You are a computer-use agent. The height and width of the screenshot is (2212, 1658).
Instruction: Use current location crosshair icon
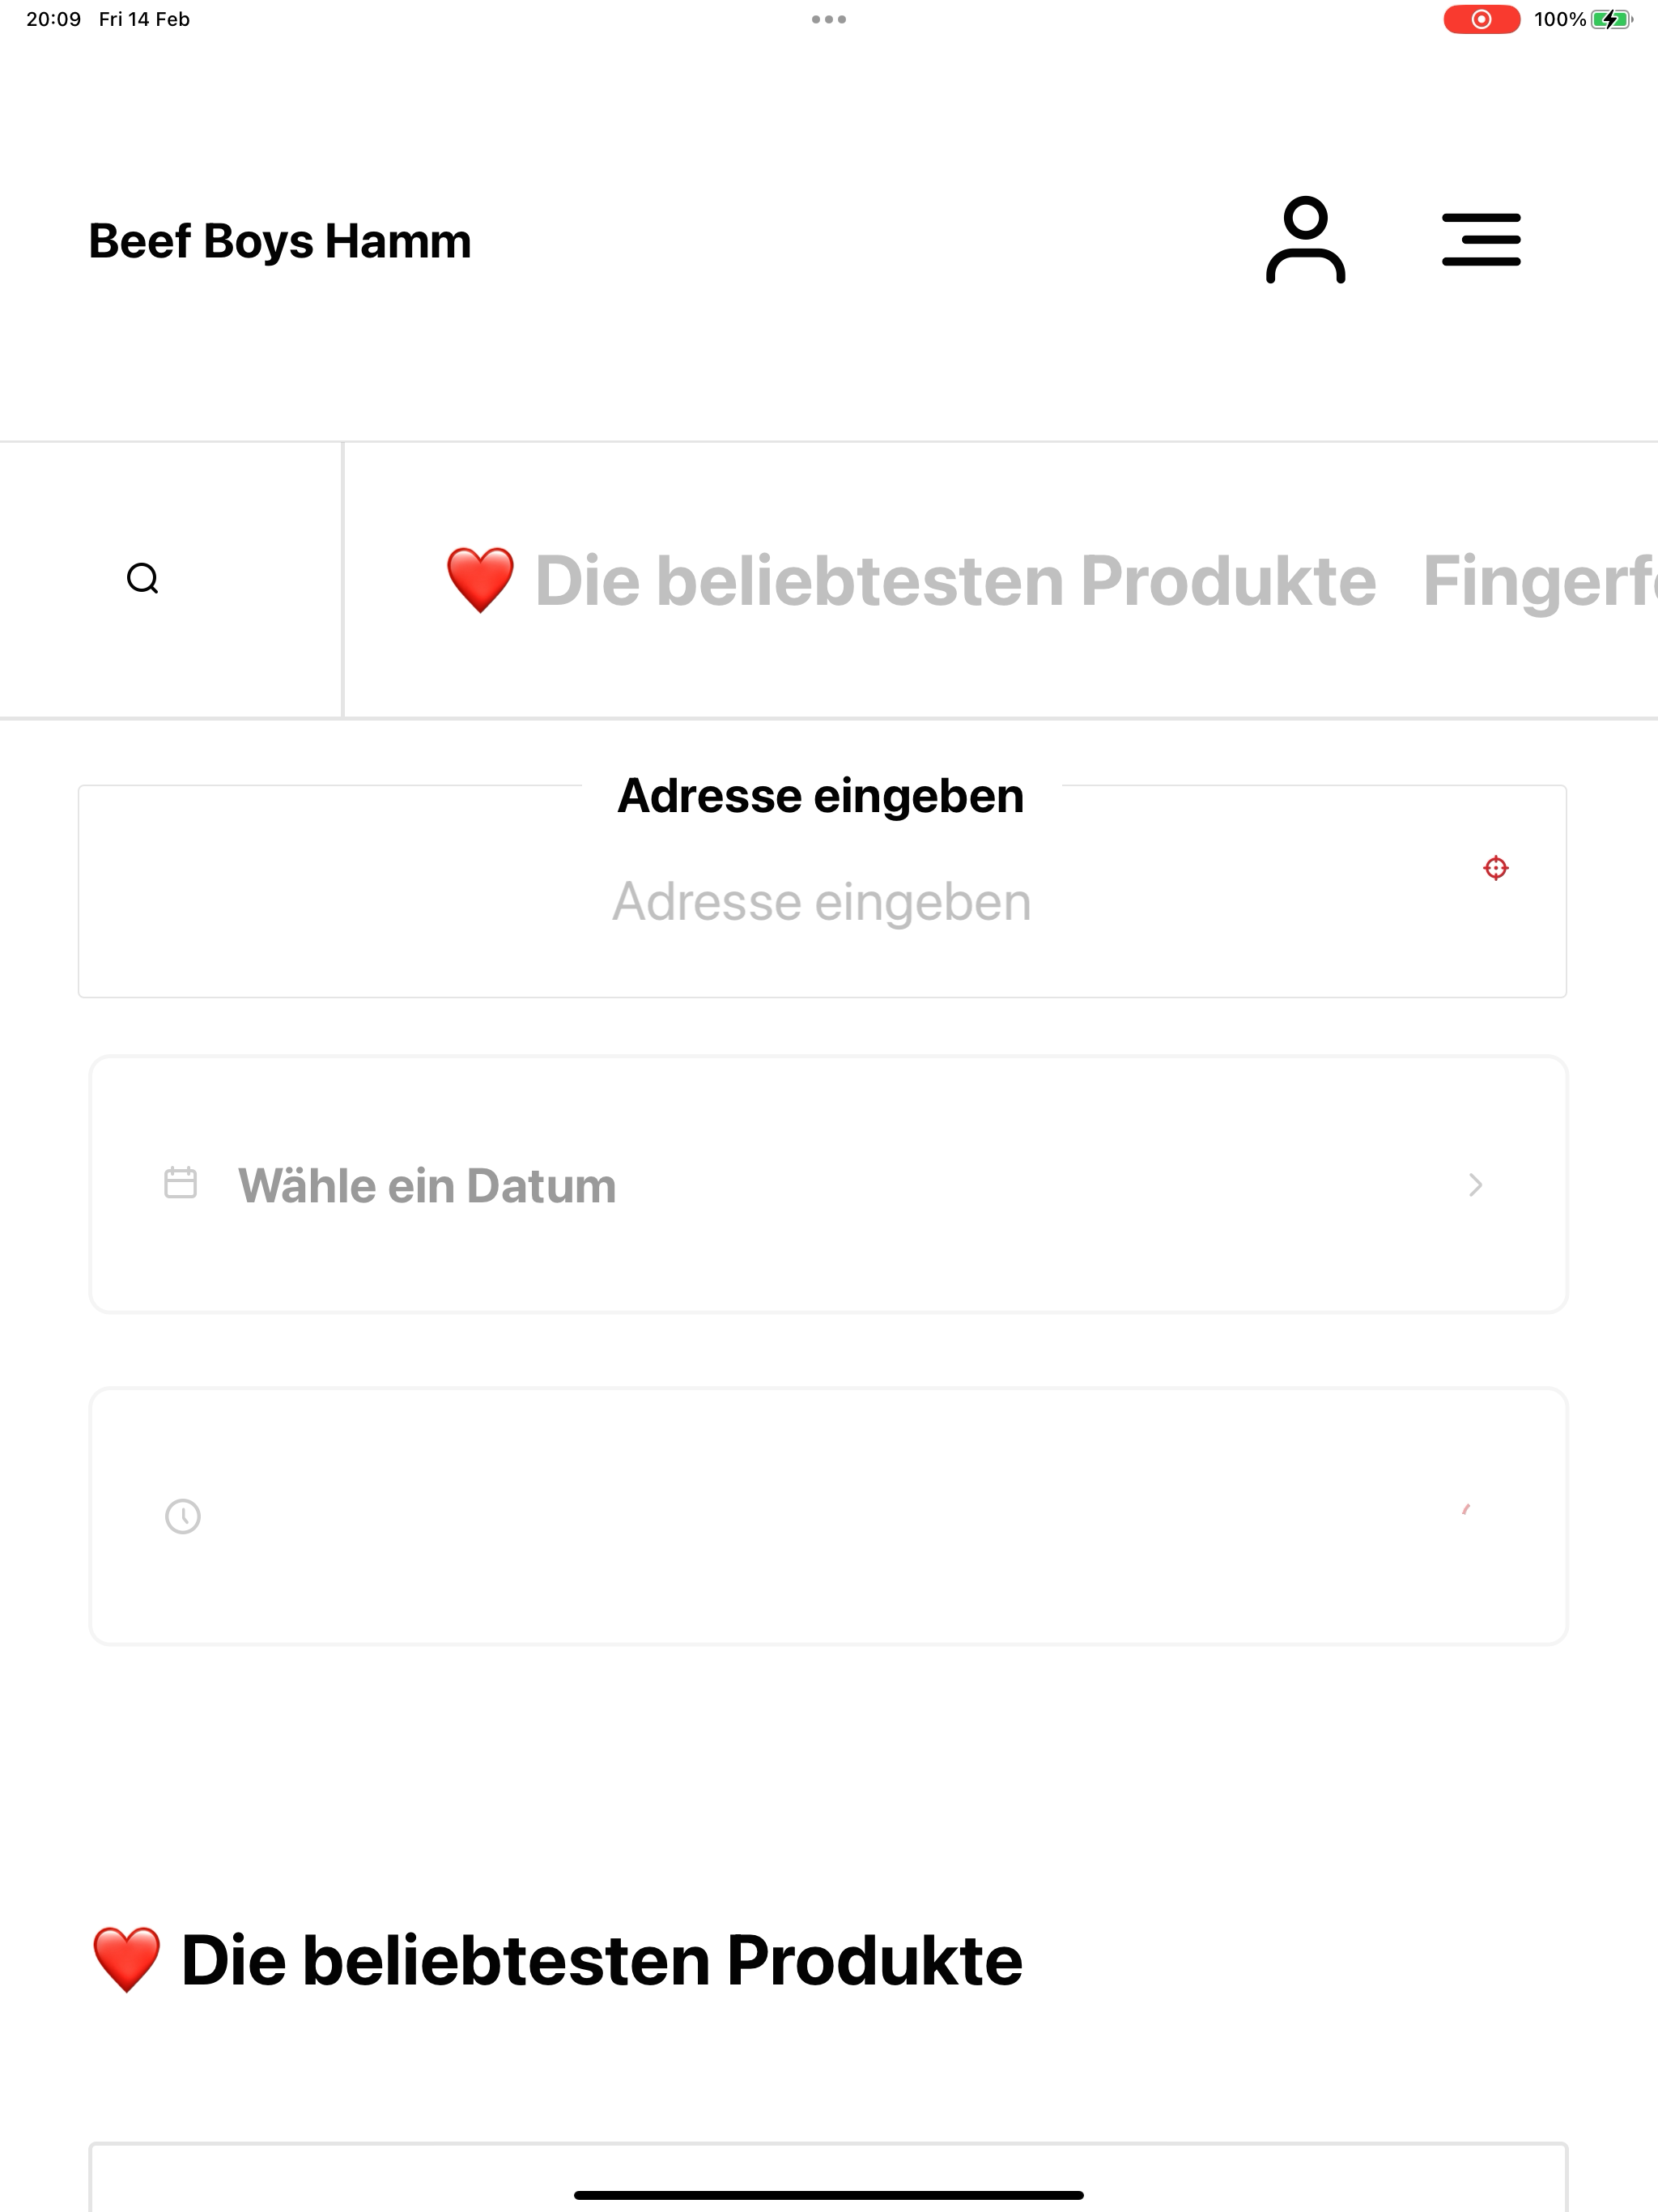1495,868
